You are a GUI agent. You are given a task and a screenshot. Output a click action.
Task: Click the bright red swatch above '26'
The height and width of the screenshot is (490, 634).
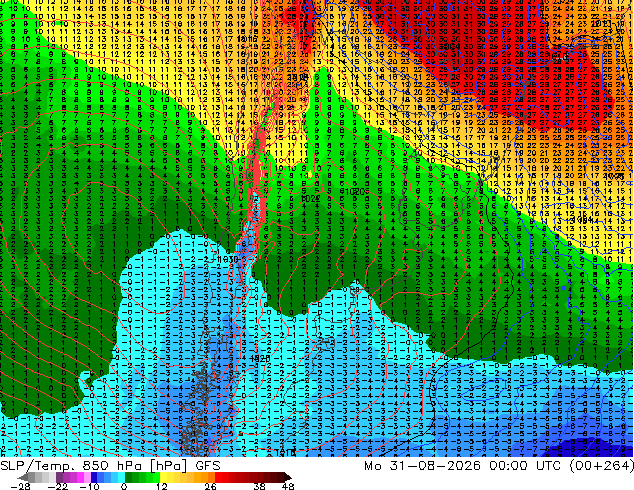tap(218, 477)
